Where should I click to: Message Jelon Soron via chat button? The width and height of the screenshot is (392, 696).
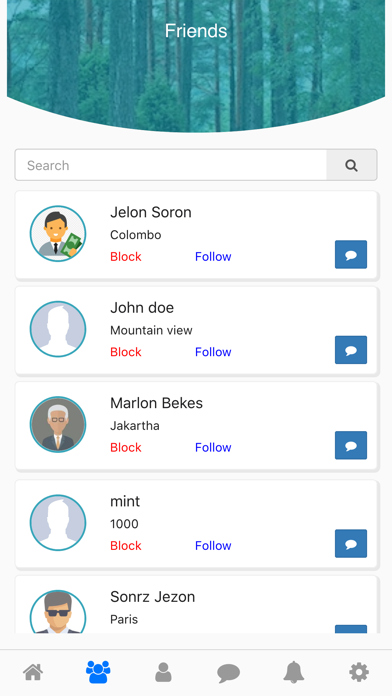tap(351, 254)
